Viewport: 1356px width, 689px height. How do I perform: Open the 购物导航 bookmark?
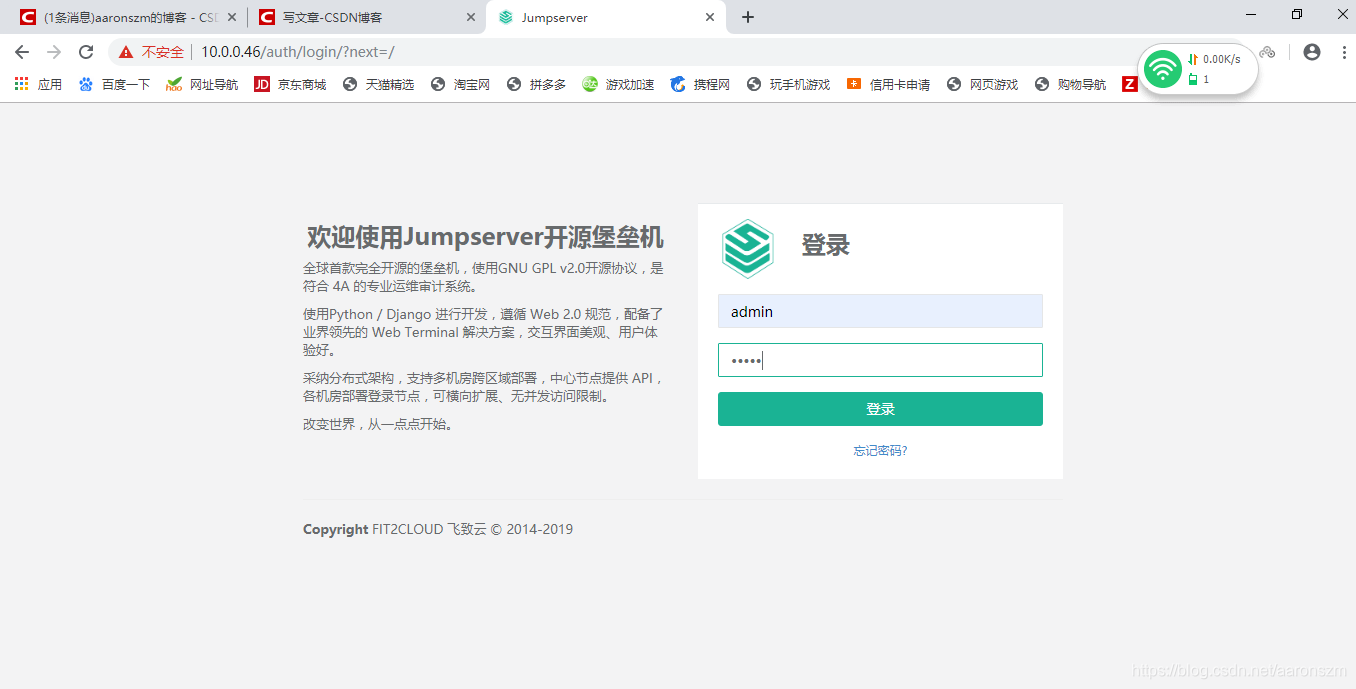1070,85
